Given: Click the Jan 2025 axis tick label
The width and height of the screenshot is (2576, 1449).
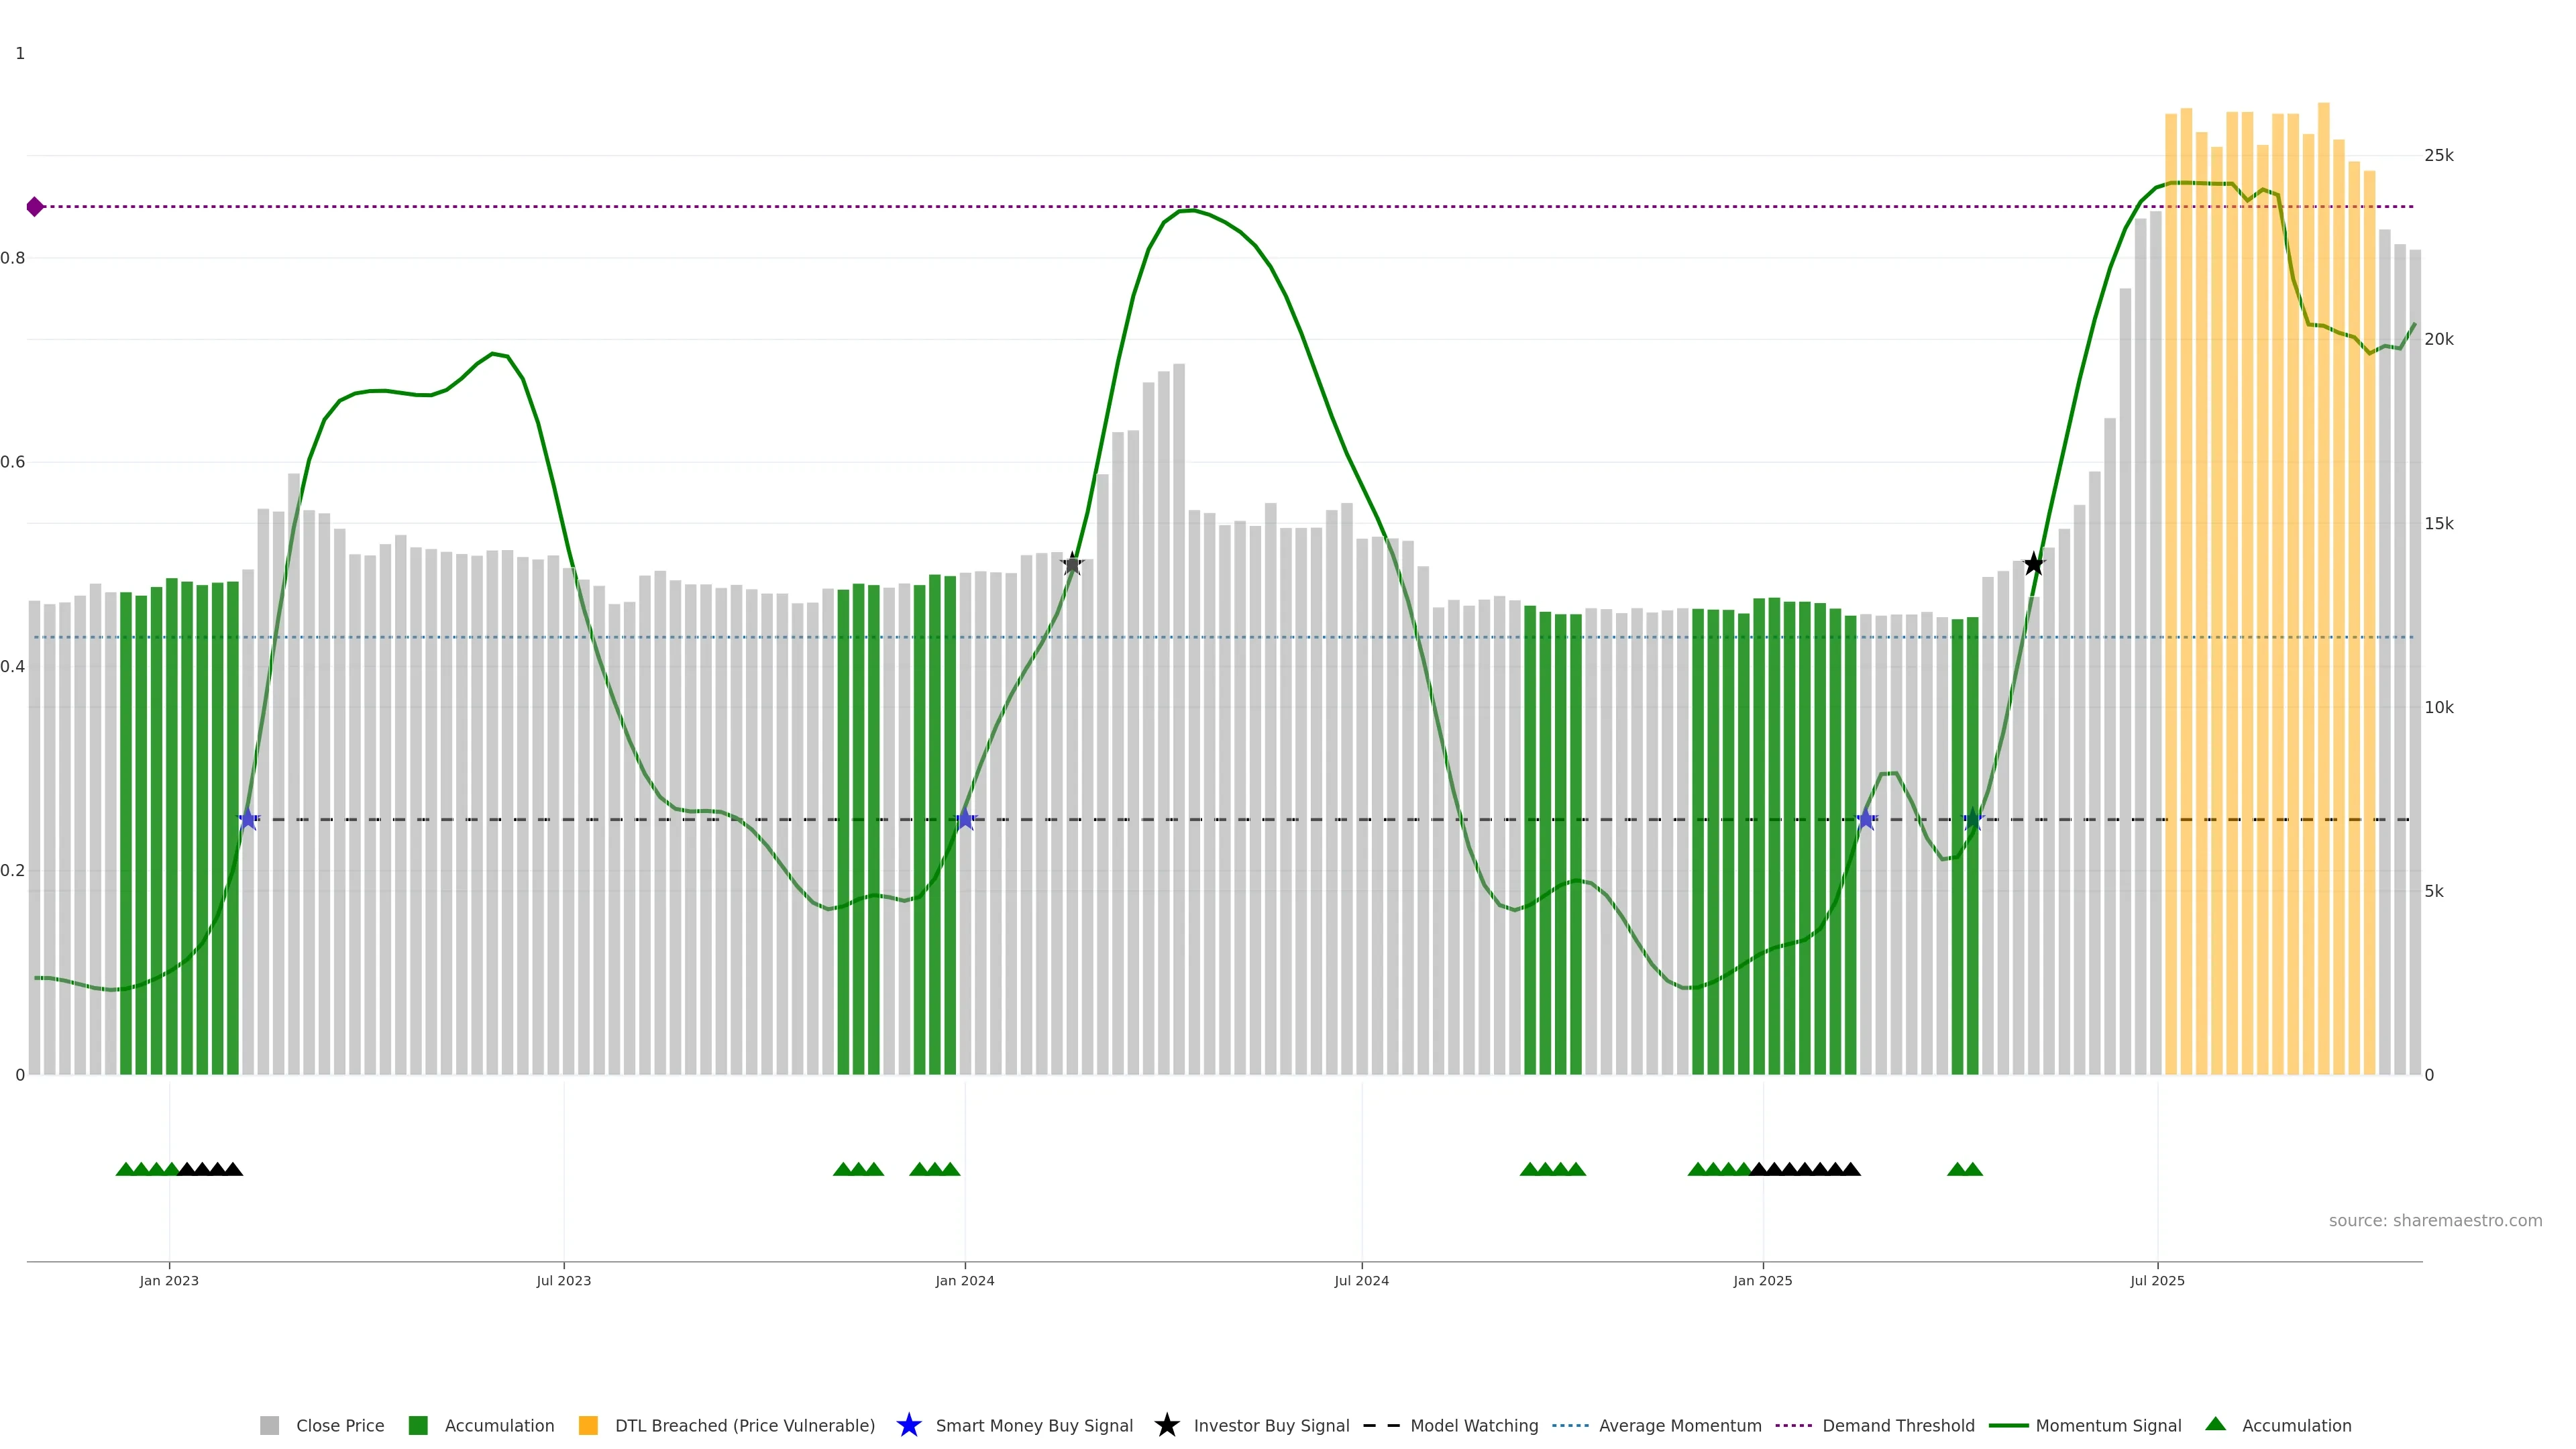Looking at the screenshot, I should [x=1762, y=1280].
